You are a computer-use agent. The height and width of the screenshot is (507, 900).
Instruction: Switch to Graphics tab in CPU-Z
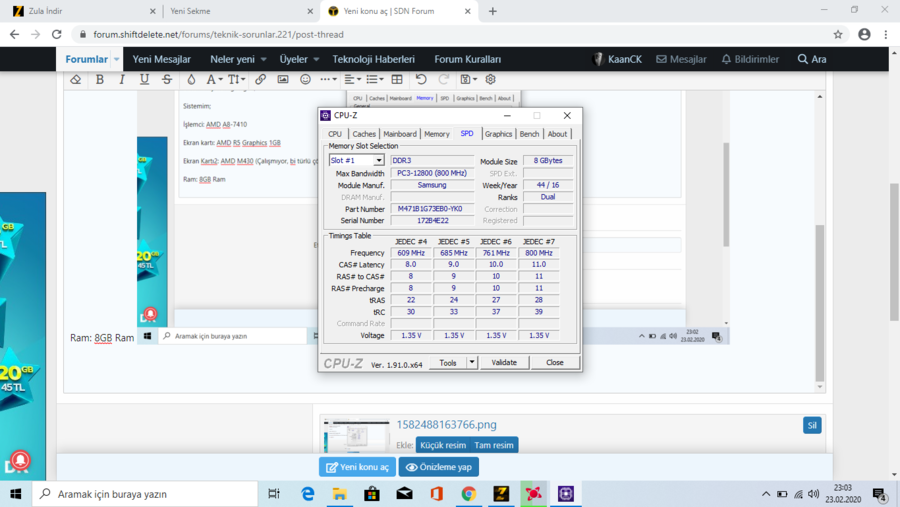click(x=498, y=134)
